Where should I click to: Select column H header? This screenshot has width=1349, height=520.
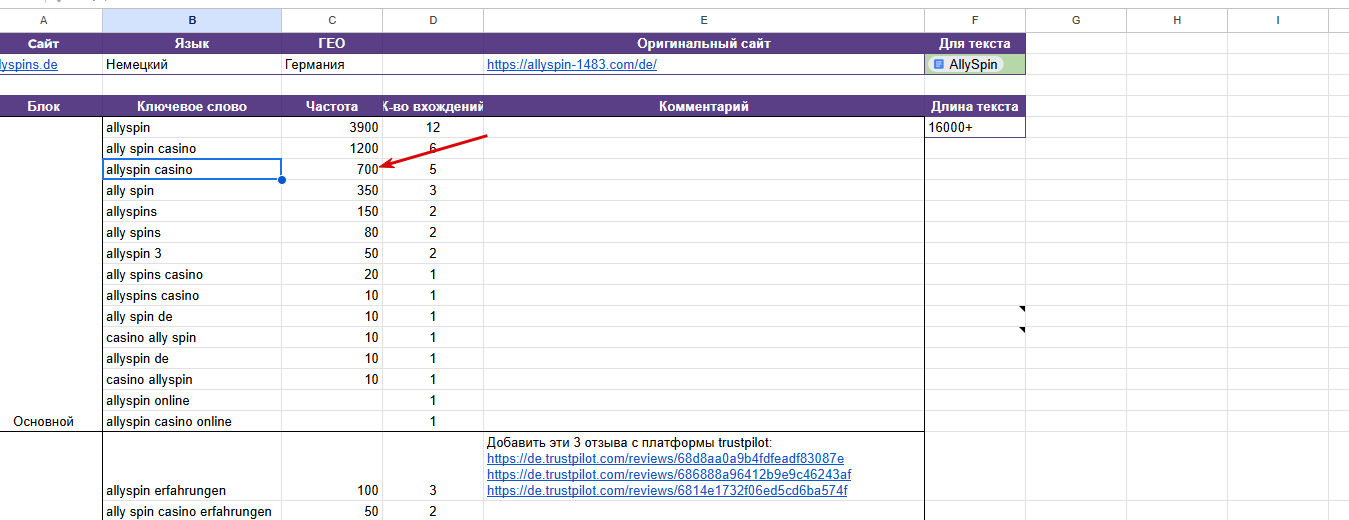click(1177, 20)
